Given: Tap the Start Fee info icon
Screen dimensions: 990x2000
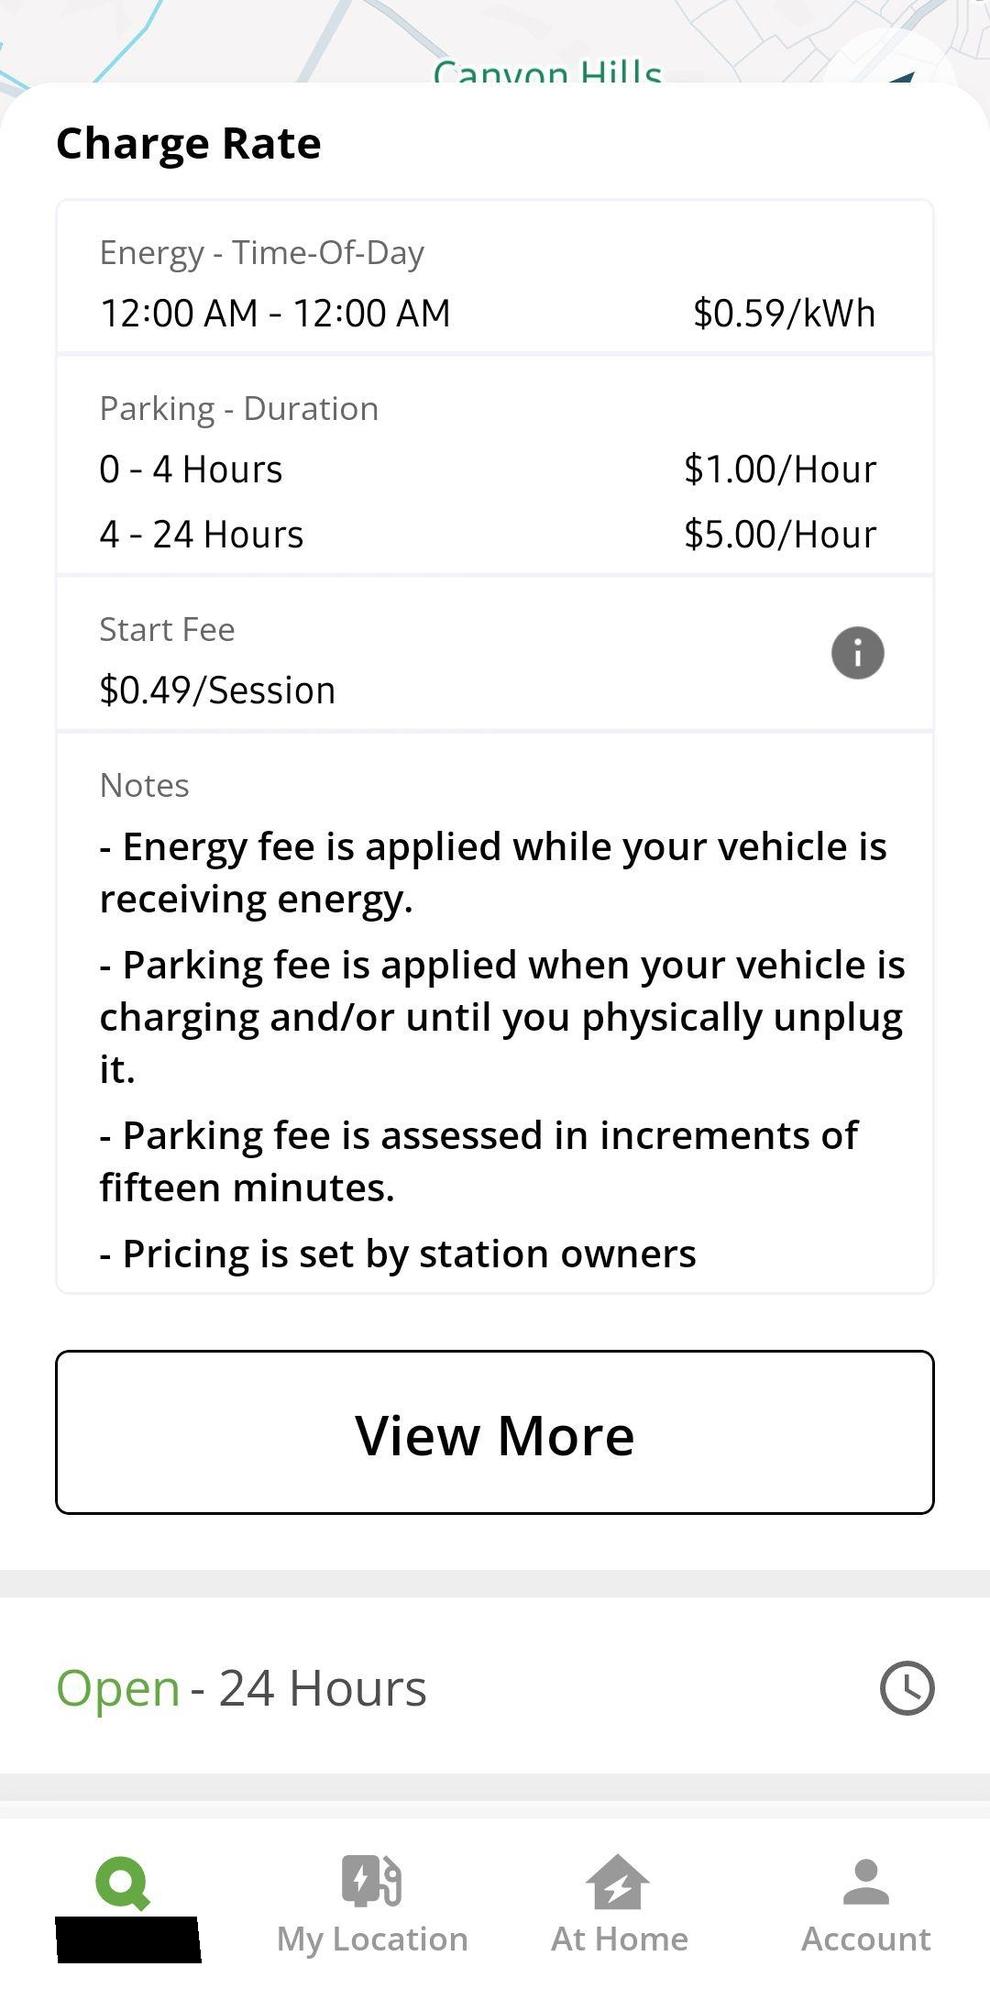Looking at the screenshot, I should pos(857,653).
